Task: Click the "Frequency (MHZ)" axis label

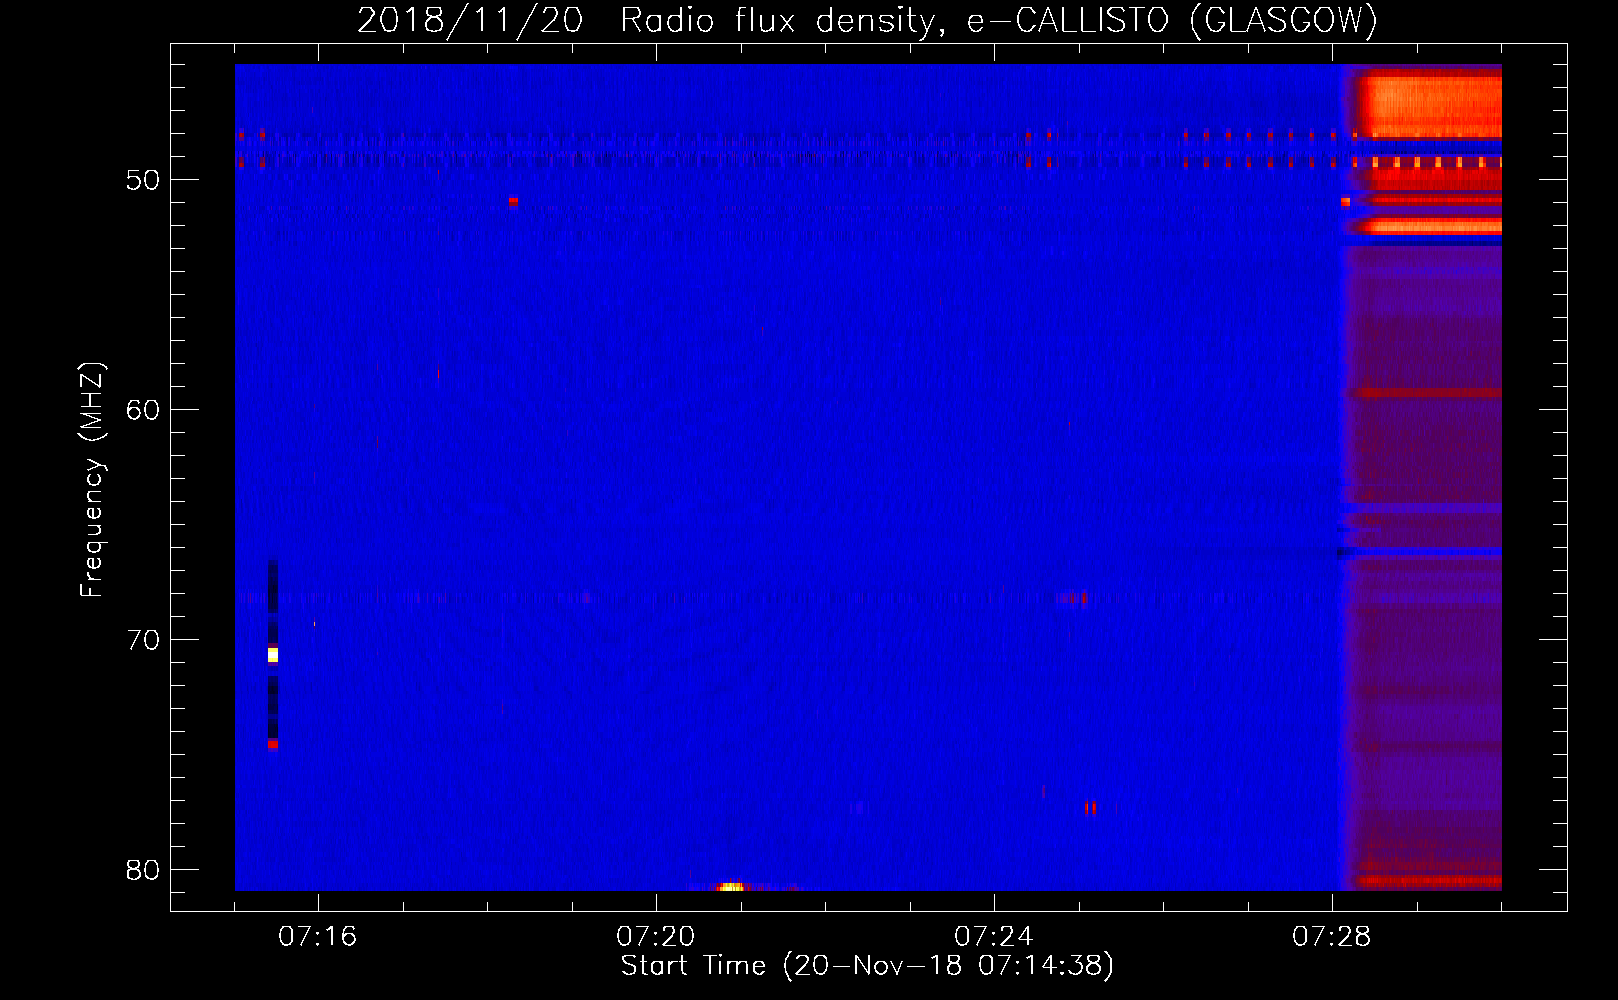Action: tap(91, 480)
